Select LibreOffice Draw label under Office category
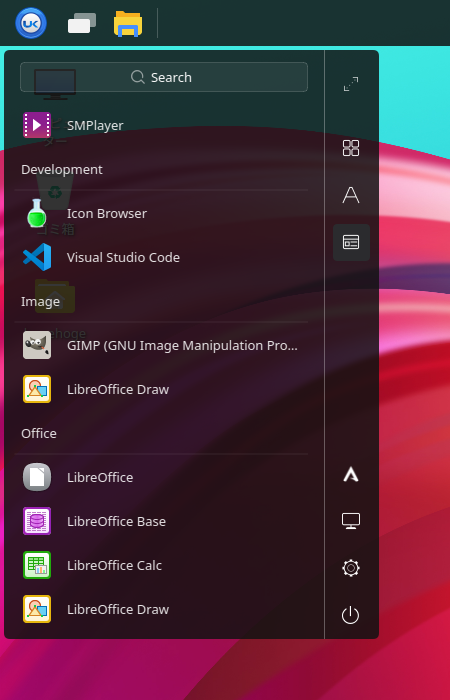 [x=118, y=609]
